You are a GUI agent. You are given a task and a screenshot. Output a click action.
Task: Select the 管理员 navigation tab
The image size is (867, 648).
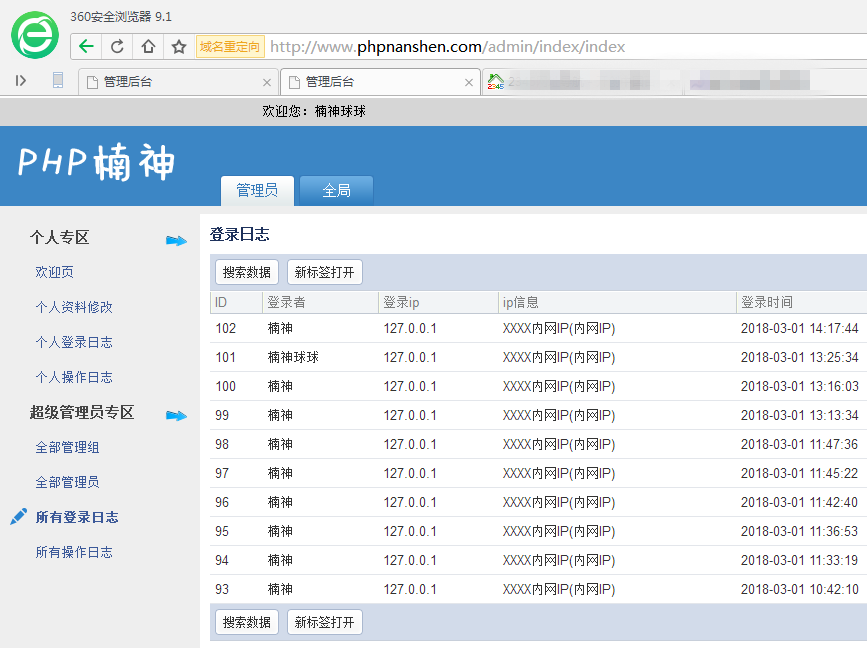tap(257, 191)
